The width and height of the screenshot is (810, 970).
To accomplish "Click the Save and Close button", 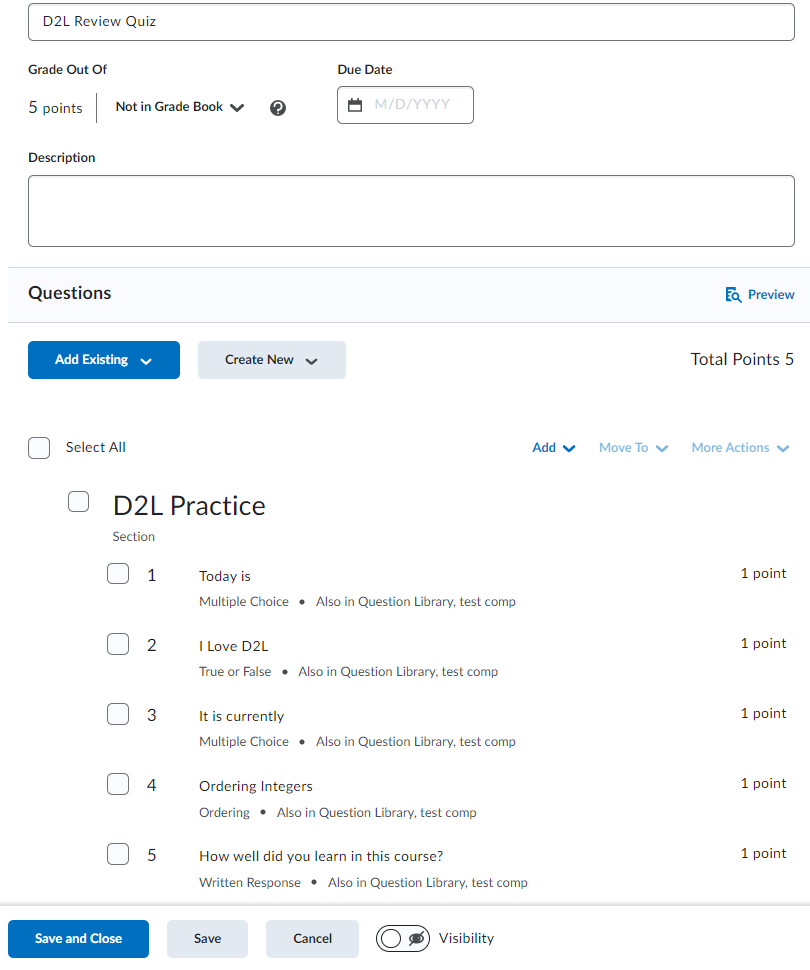I will [x=78, y=939].
